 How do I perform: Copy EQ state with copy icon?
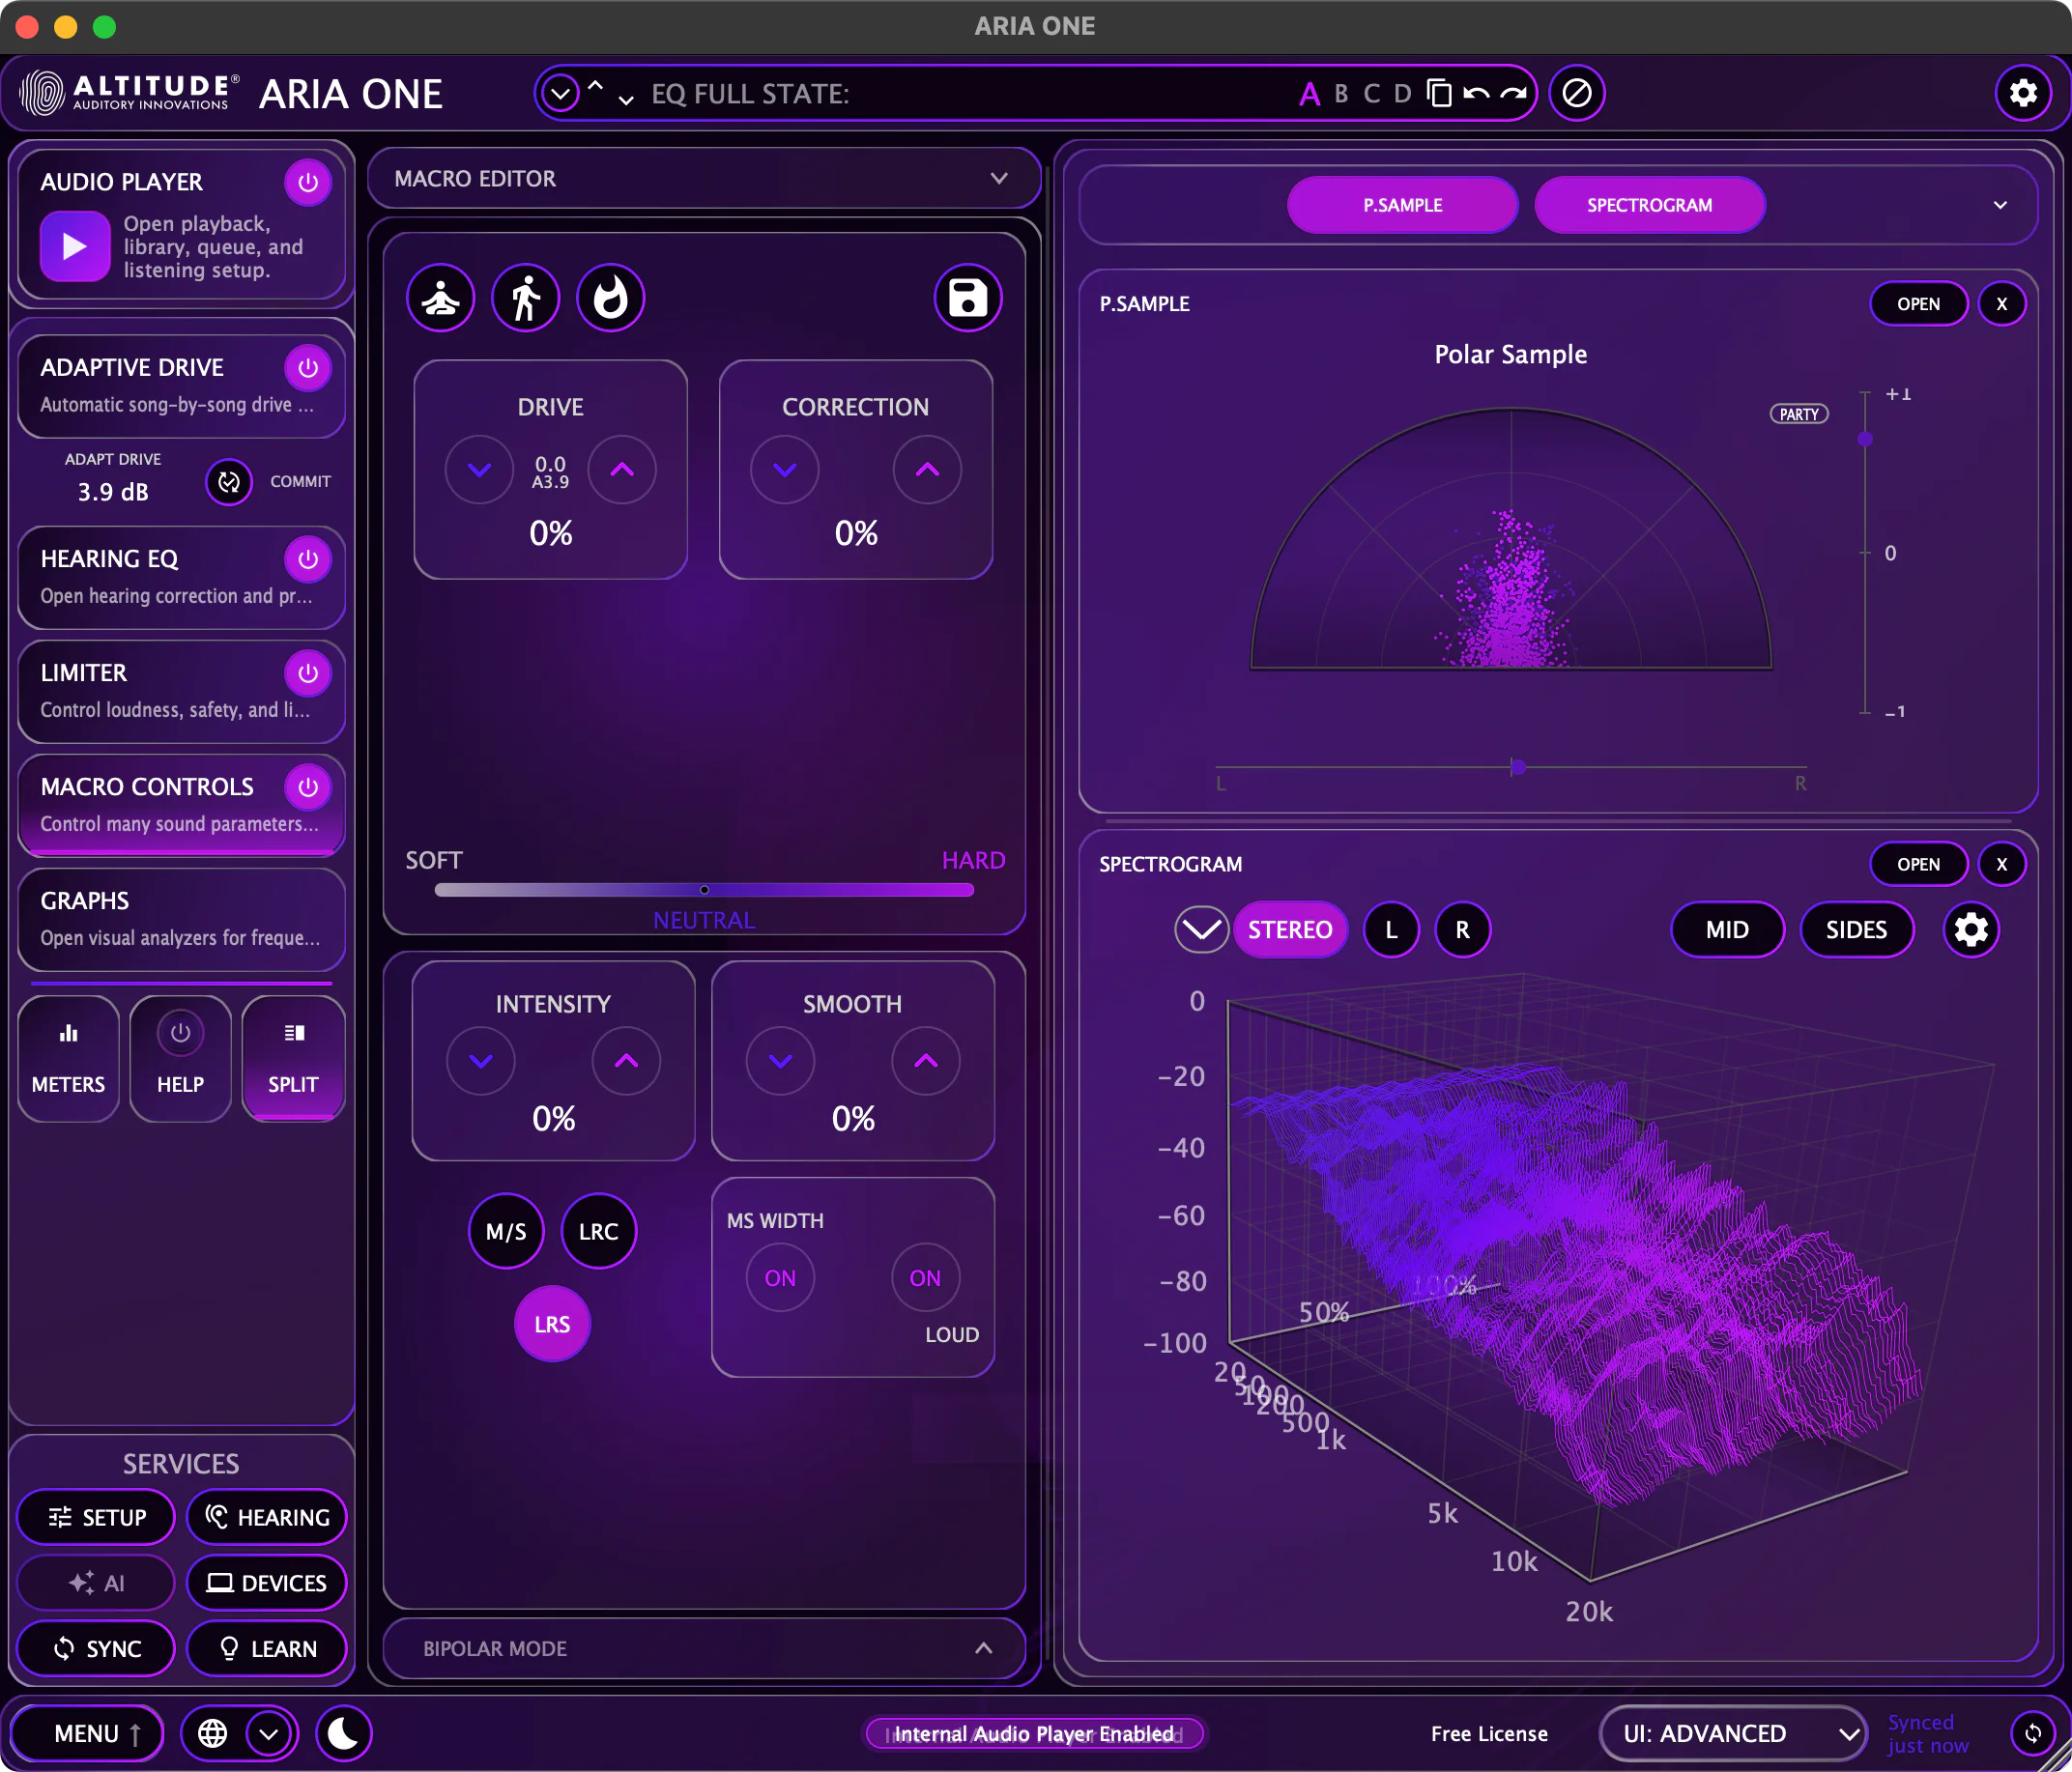tap(1439, 94)
